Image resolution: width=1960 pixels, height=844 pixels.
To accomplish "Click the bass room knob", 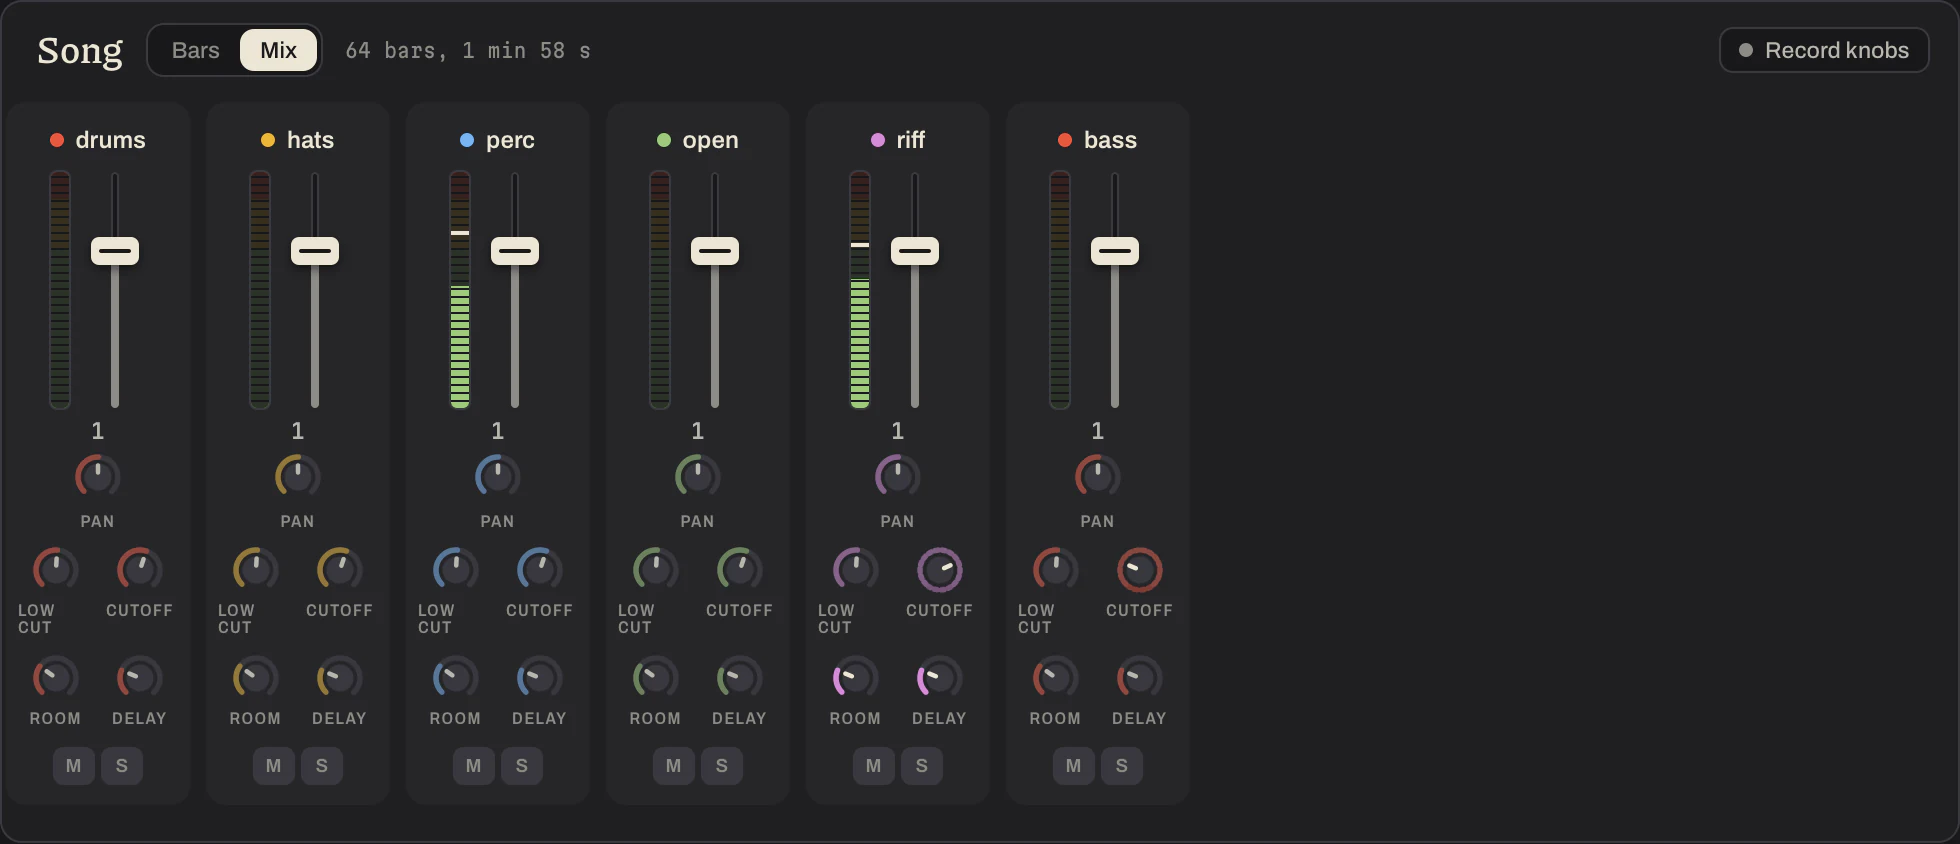I will pos(1055,678).
